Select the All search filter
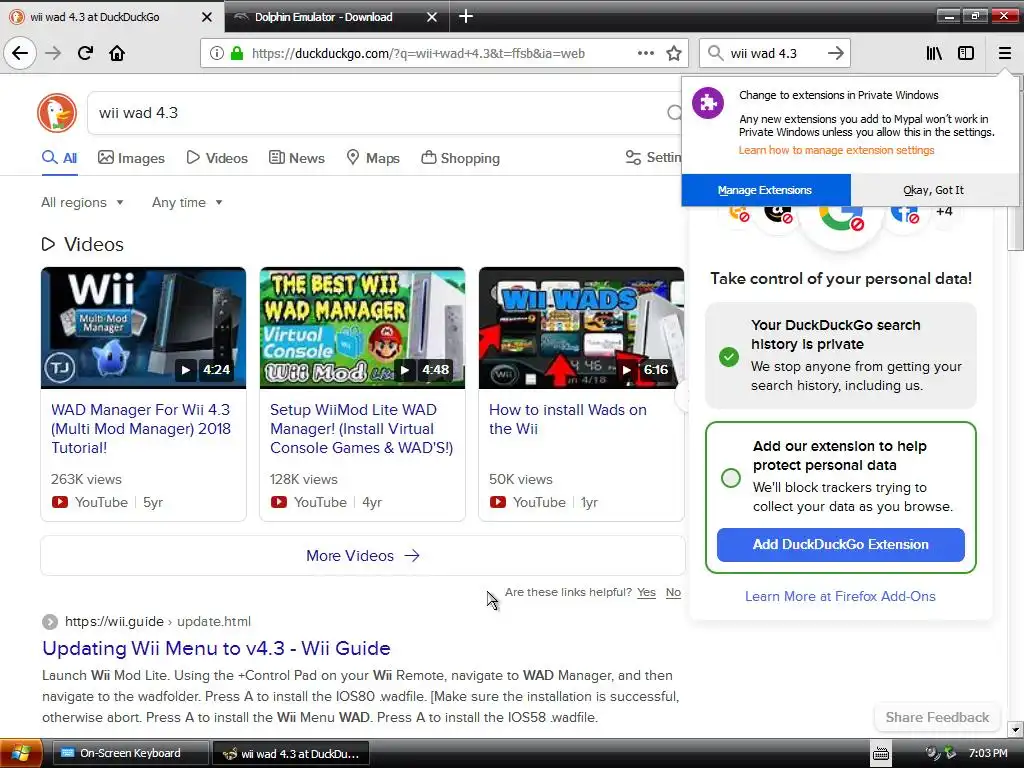 pos(59,158)
